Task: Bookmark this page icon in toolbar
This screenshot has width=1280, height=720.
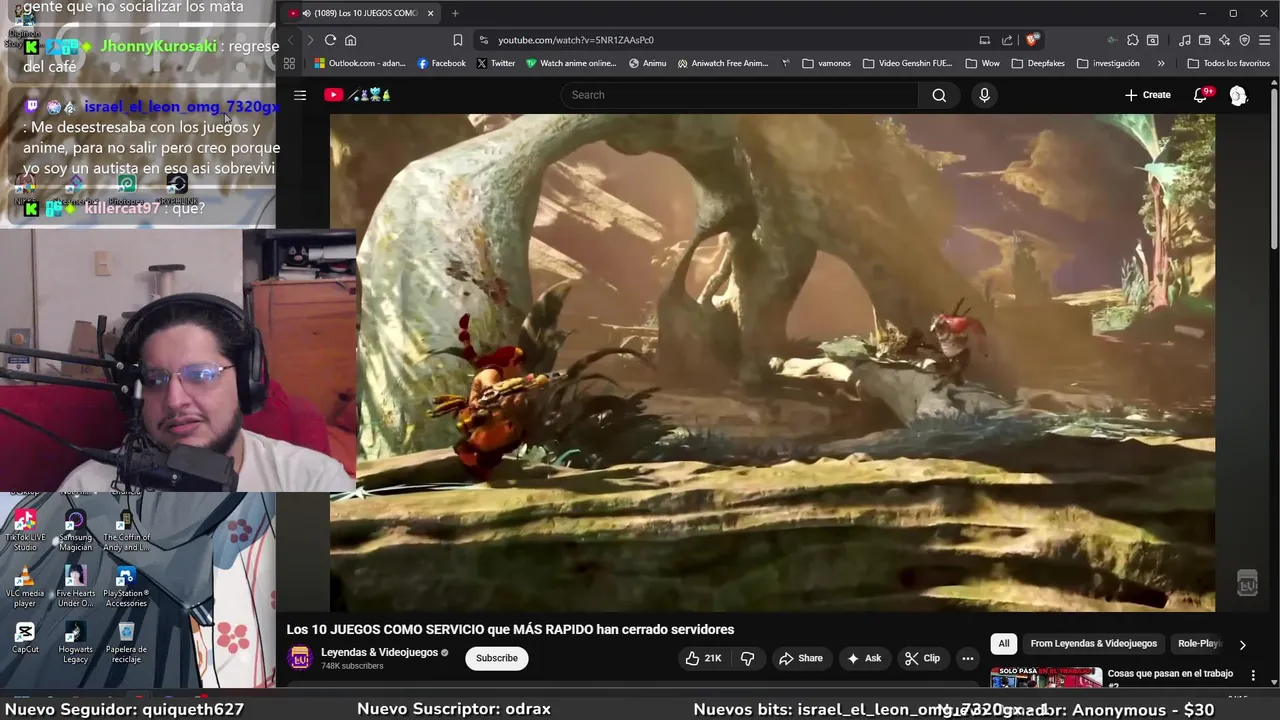Action: 457,40
